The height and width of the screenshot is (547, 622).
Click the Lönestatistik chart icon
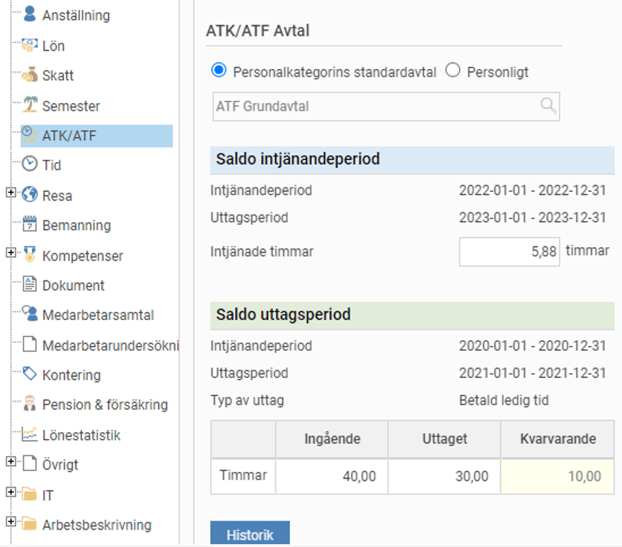pos(29,434)
